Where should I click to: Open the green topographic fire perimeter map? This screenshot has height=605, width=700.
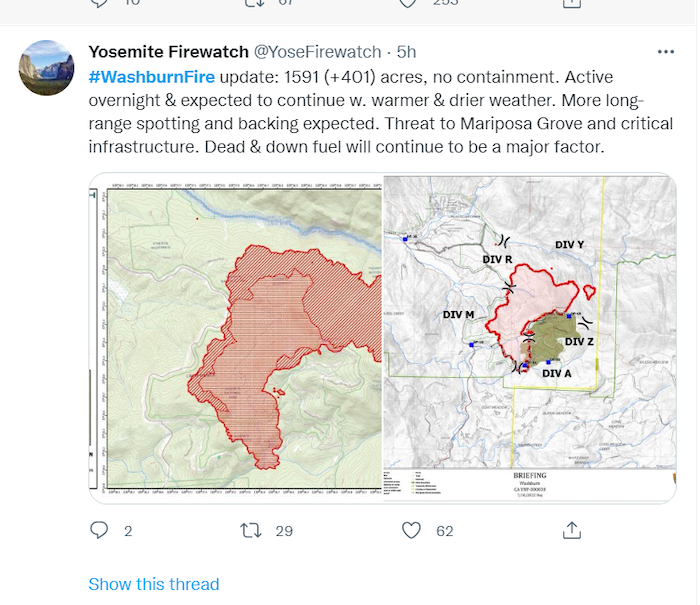[x=236, y=338]
